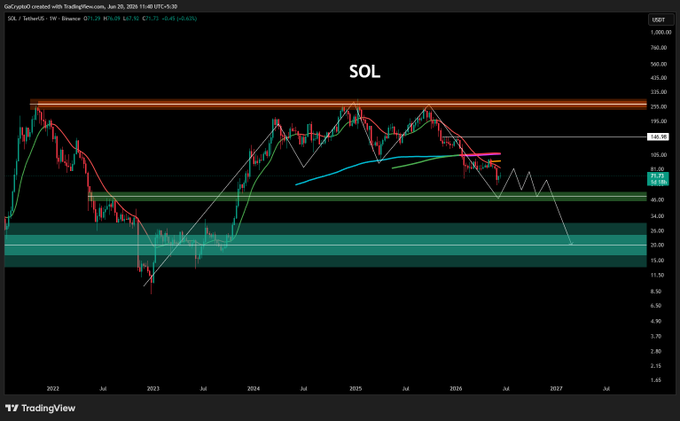The width and height of the screenshot is (680, 421).
Task: Click the 760.00 price axis label
Action: point(659,48)
